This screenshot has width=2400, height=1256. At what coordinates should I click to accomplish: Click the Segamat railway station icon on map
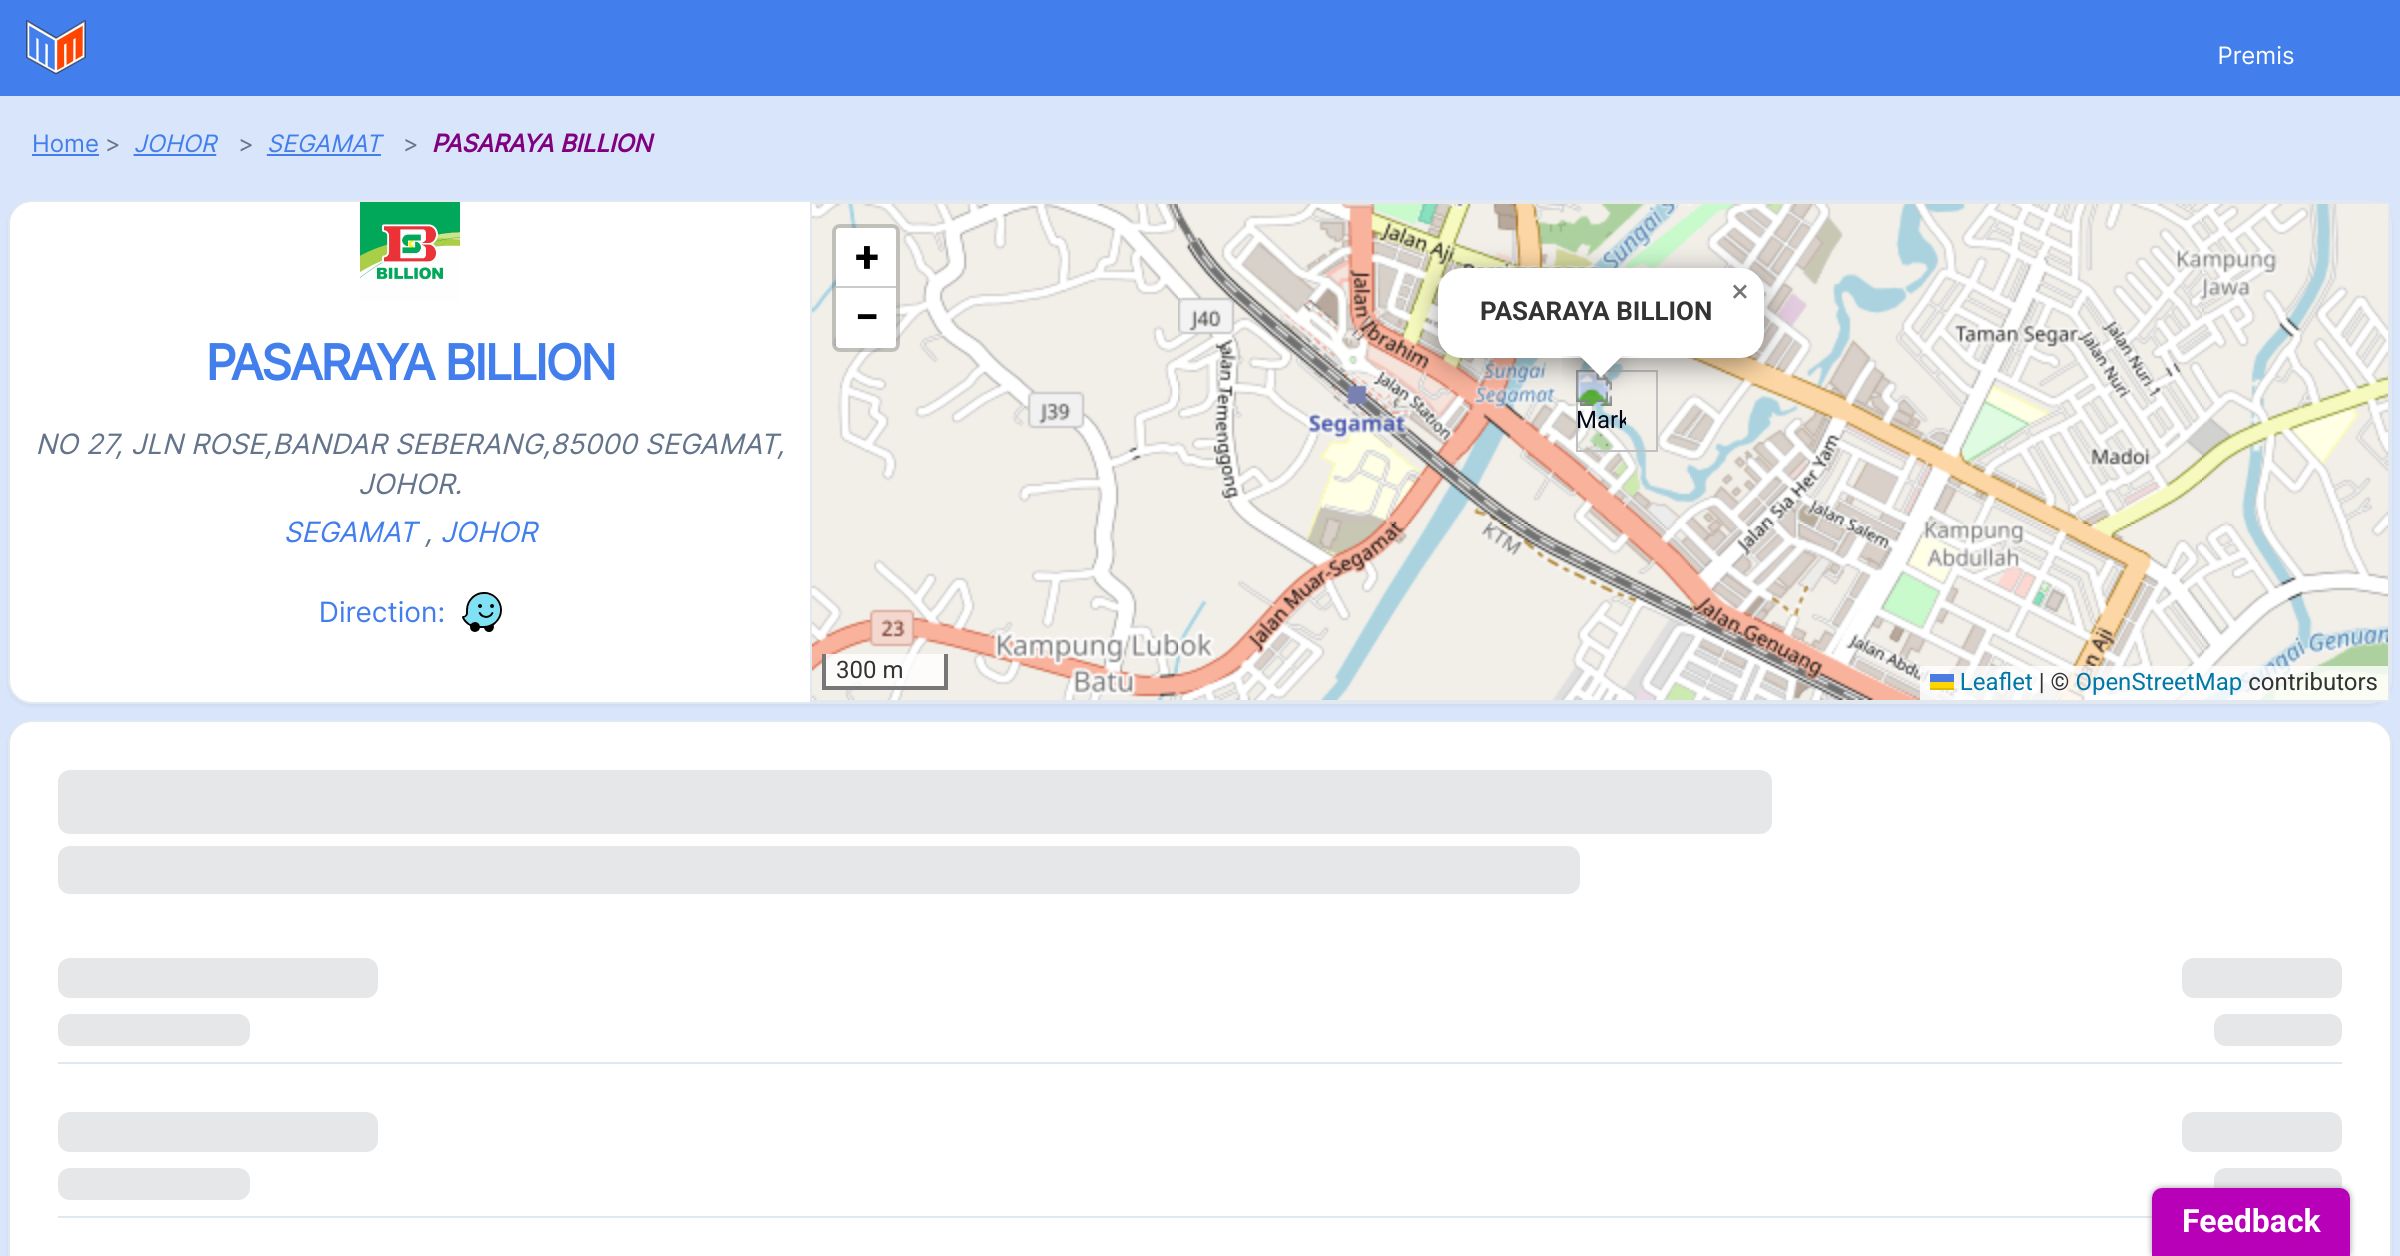pyautogui.click(x=1356, y=395)
